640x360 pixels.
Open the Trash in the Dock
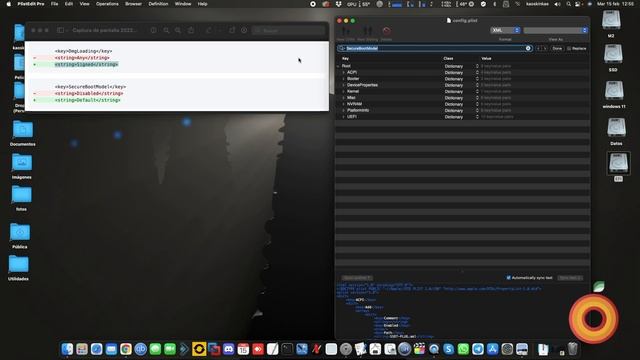click(x=573, y=349)
